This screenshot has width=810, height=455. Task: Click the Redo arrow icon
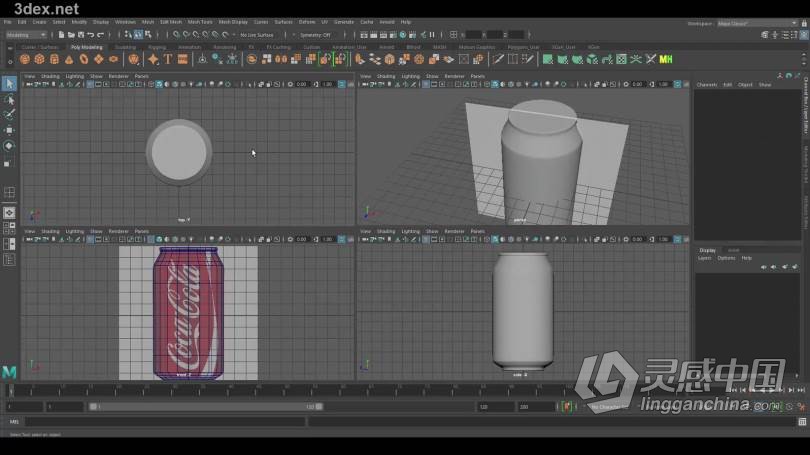pos(101,35)
